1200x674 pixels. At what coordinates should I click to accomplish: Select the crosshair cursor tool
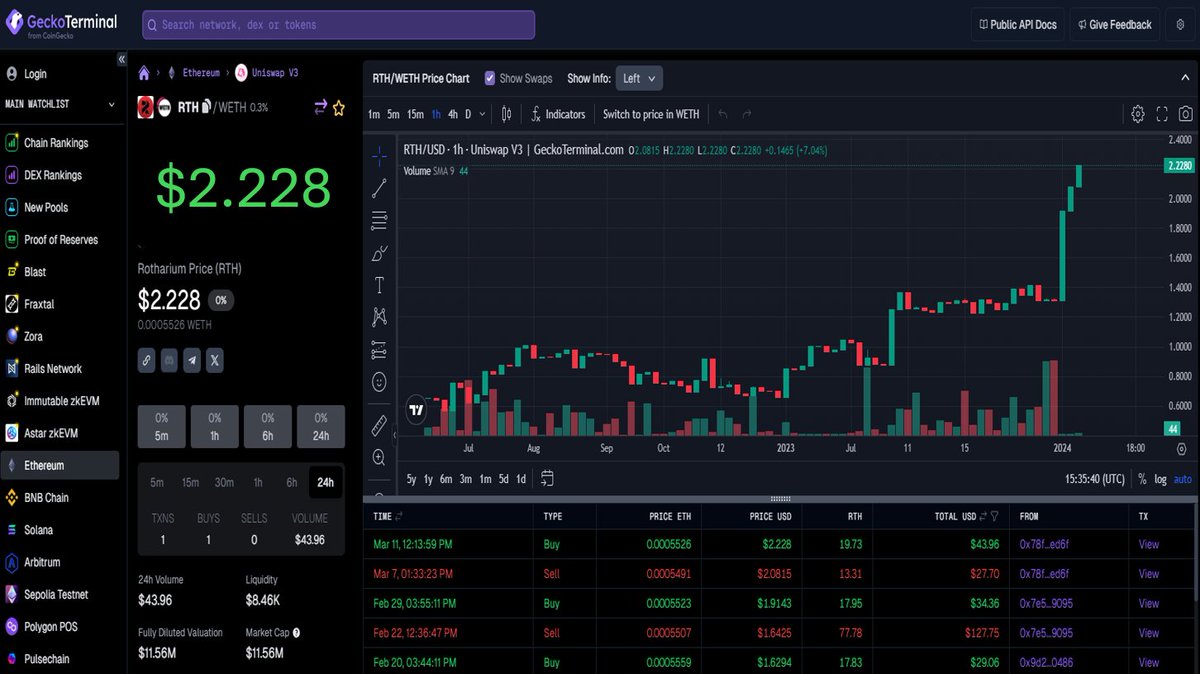380,156
